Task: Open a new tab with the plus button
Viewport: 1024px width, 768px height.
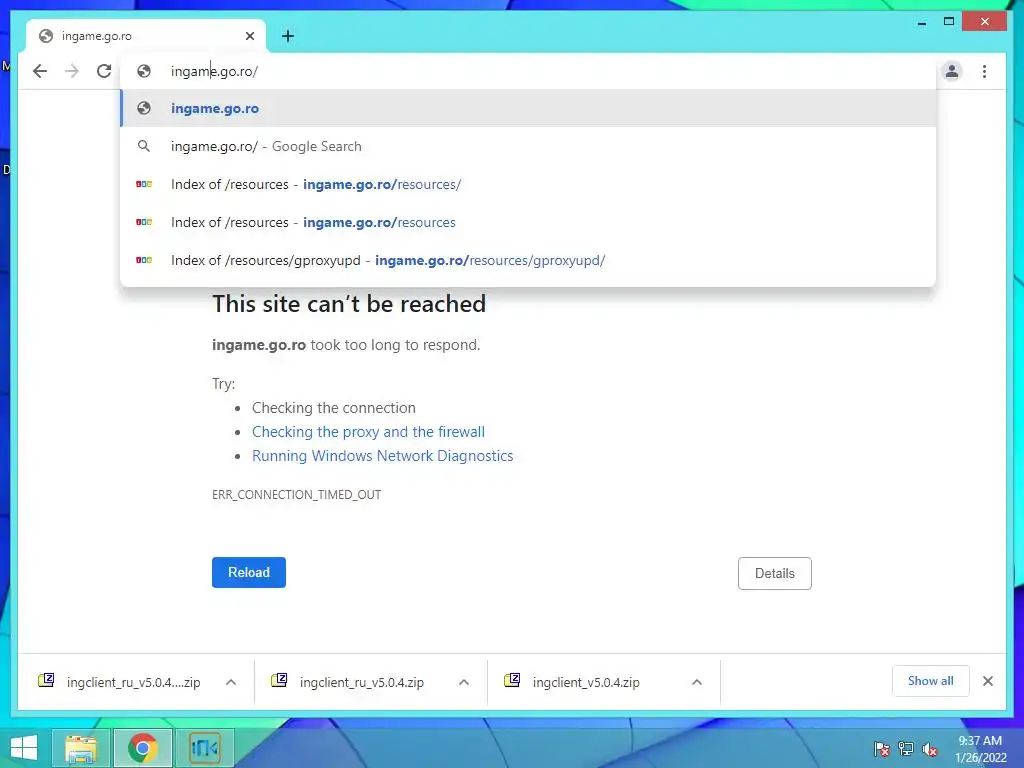Action: tap(288, 36)
